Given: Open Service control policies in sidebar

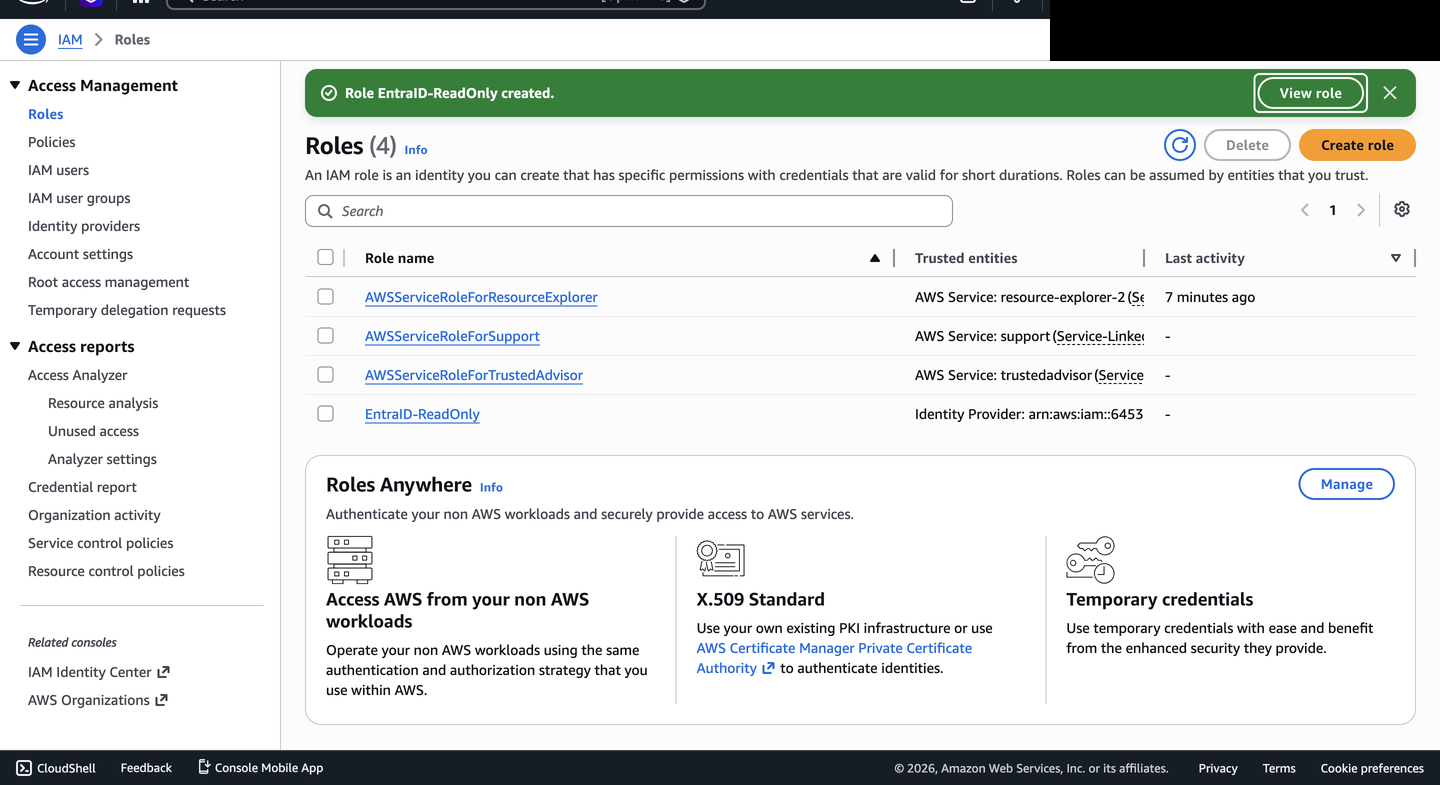Looking at the screenshot, I should pyautogui.click(x=101, y=543).
